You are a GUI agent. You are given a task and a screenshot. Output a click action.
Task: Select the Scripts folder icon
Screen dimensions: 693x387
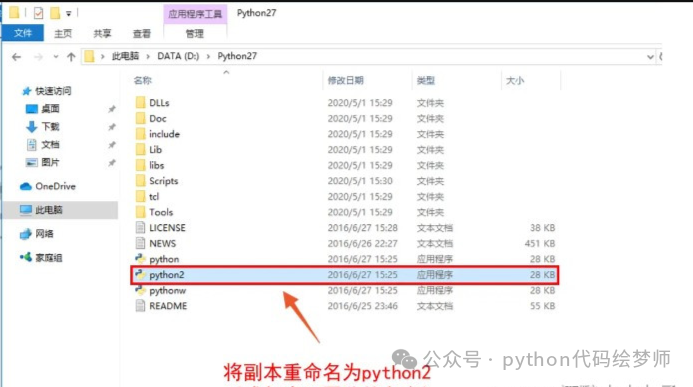tap(141, 181)
